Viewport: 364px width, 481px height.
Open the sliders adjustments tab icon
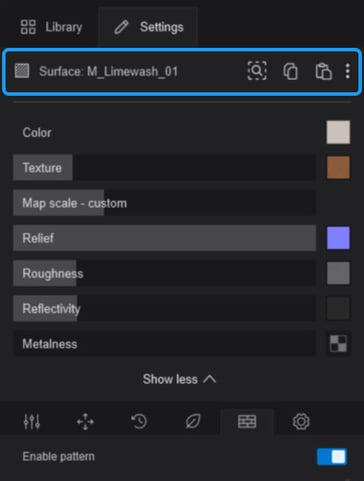32,422
